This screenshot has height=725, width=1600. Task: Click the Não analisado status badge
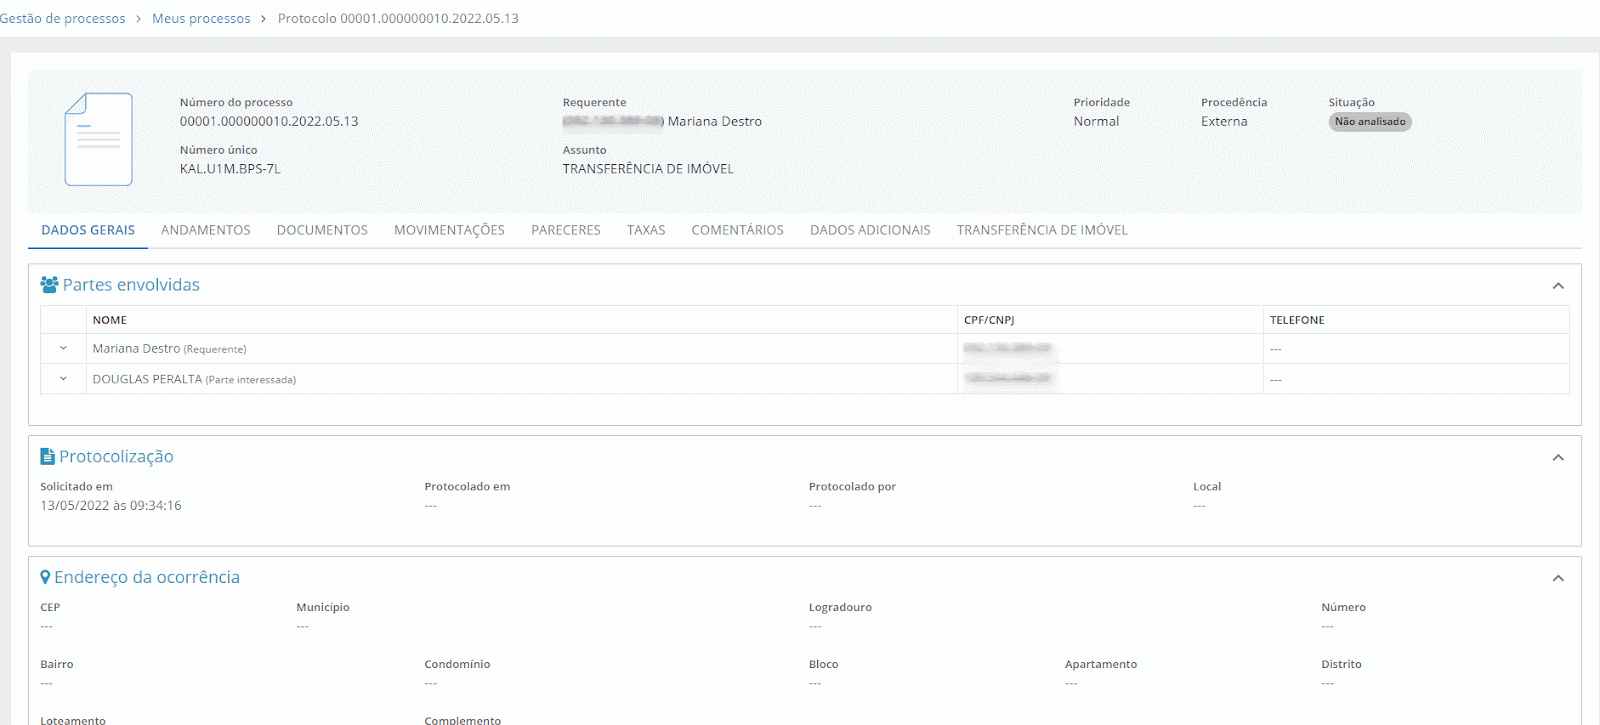[x=1370, y=122]
